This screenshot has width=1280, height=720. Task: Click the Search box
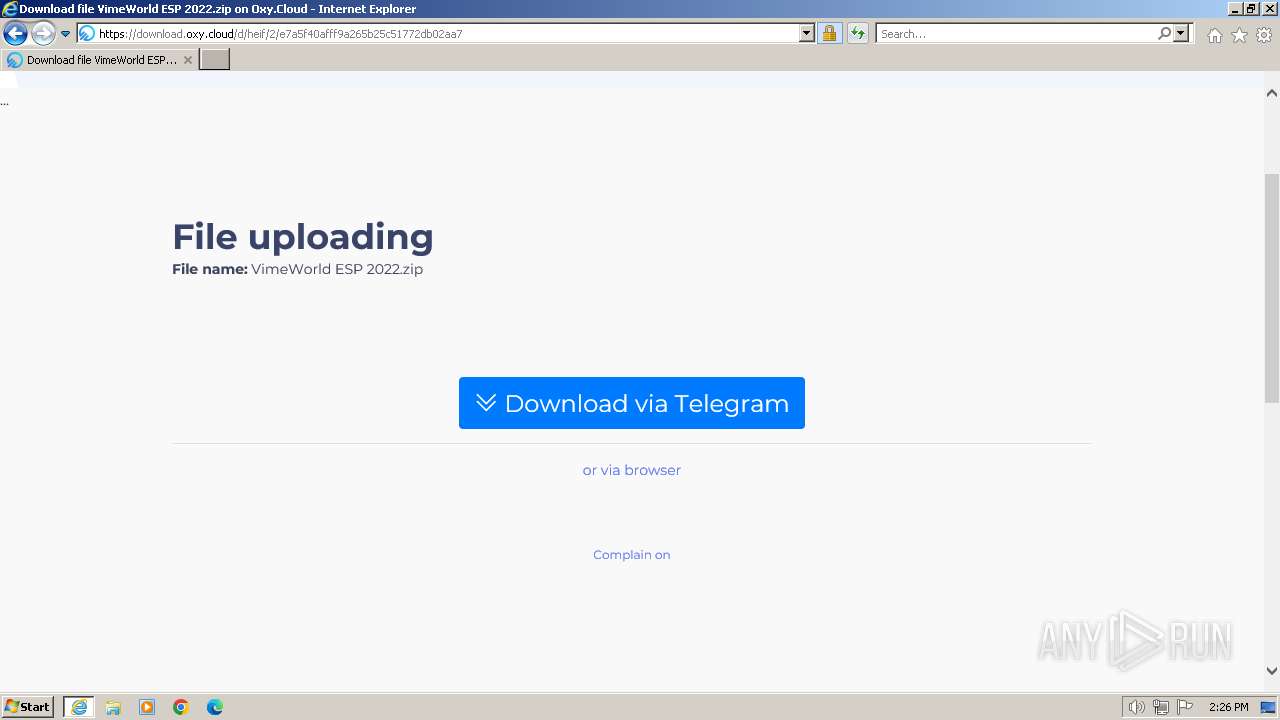point(1015,34)
